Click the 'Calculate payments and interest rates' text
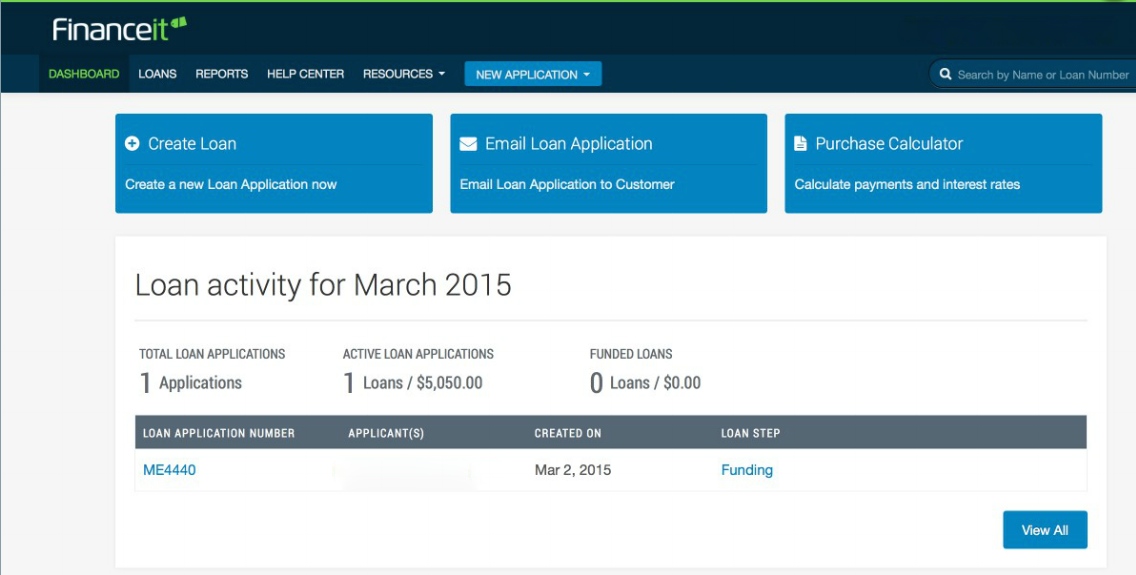Screen dimensions: 1136x575 (x=907, y=185)
